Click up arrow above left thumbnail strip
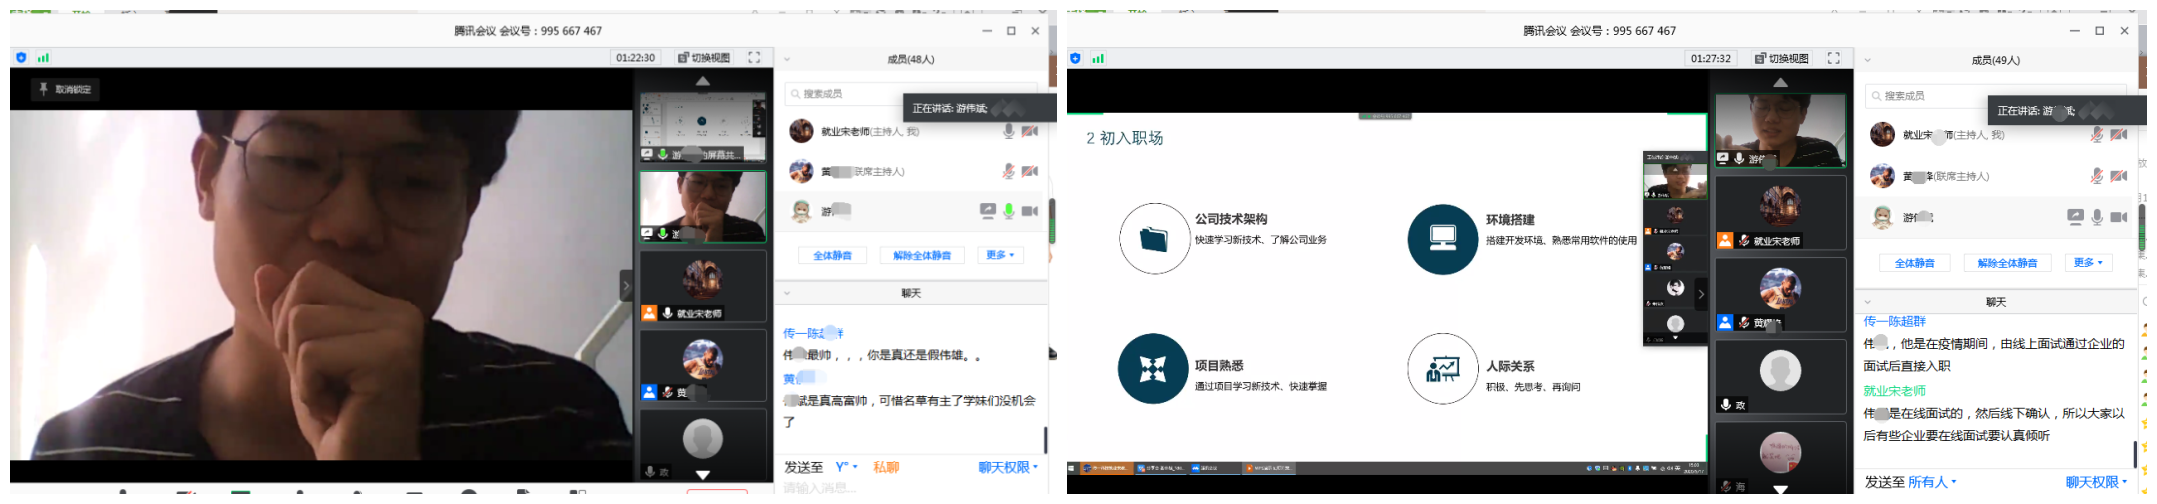The width and height of the screenshot is (2157, 504). (703, 81)
